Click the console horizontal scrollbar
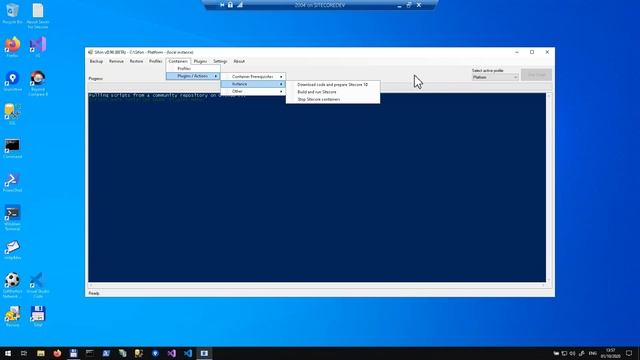This screenshot has height=360, width=640. [x=317, y=285]
